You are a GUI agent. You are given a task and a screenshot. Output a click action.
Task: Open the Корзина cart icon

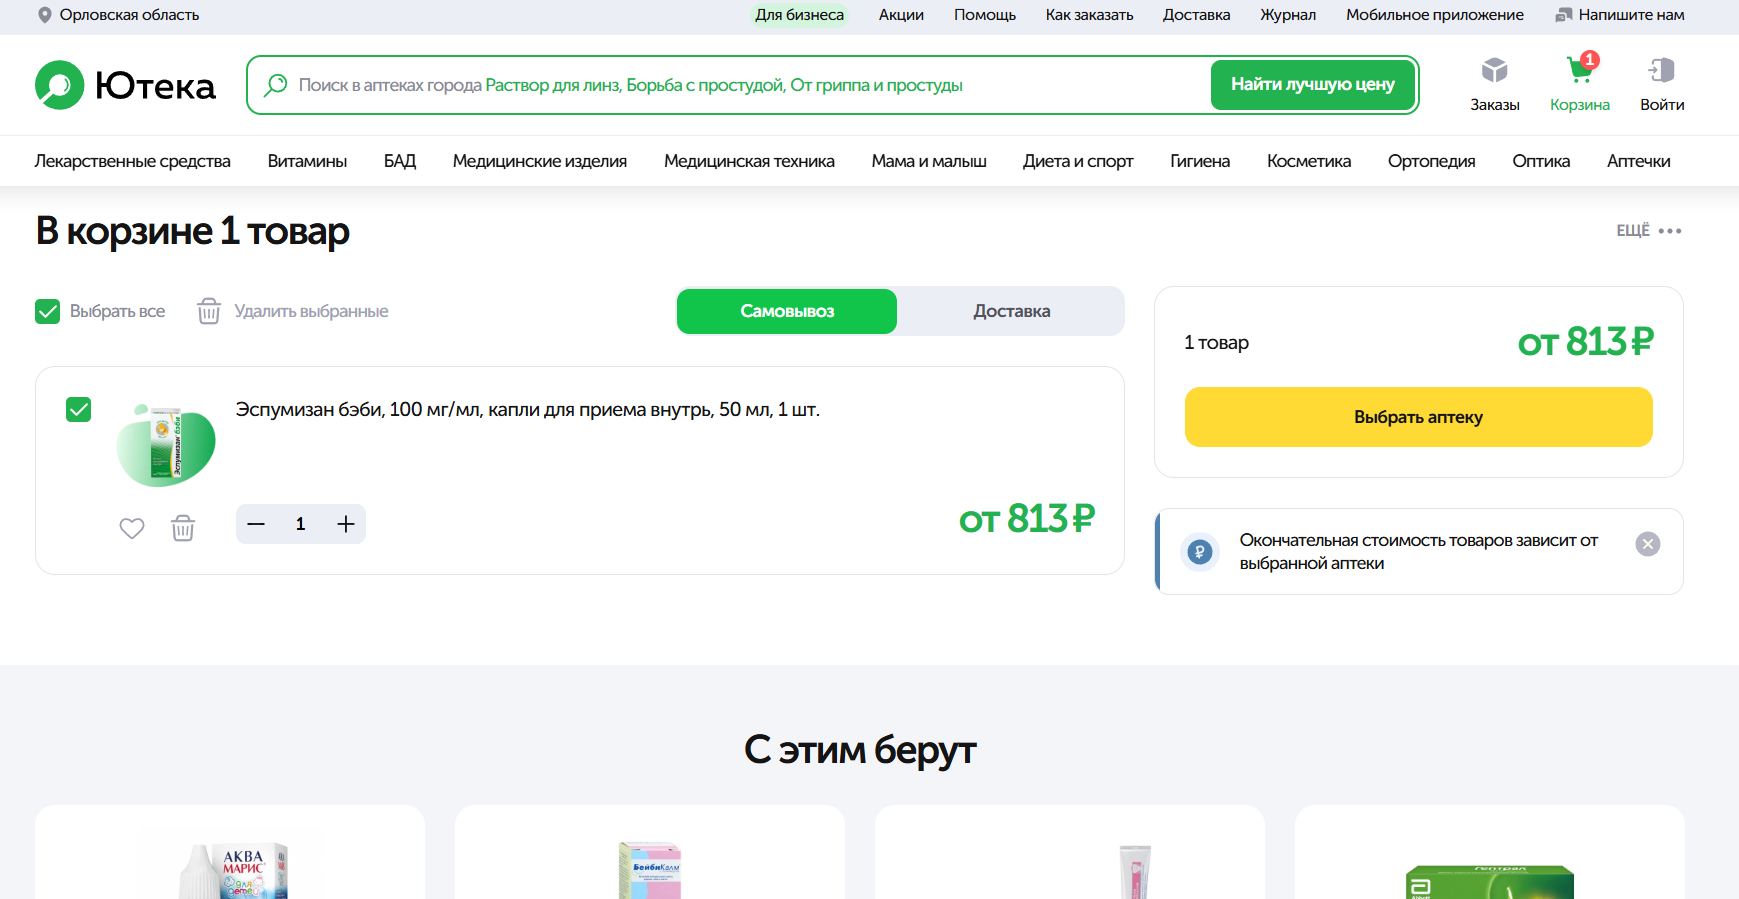[1579, 72]
